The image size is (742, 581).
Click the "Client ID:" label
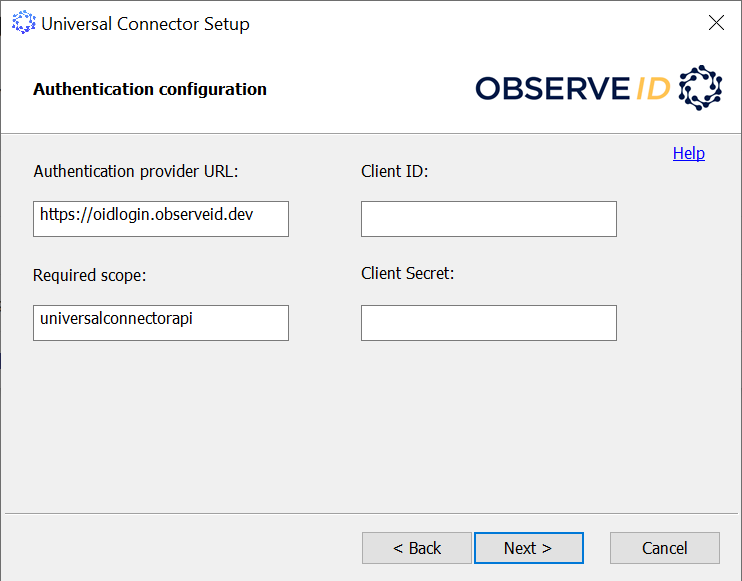coord(394,171)
